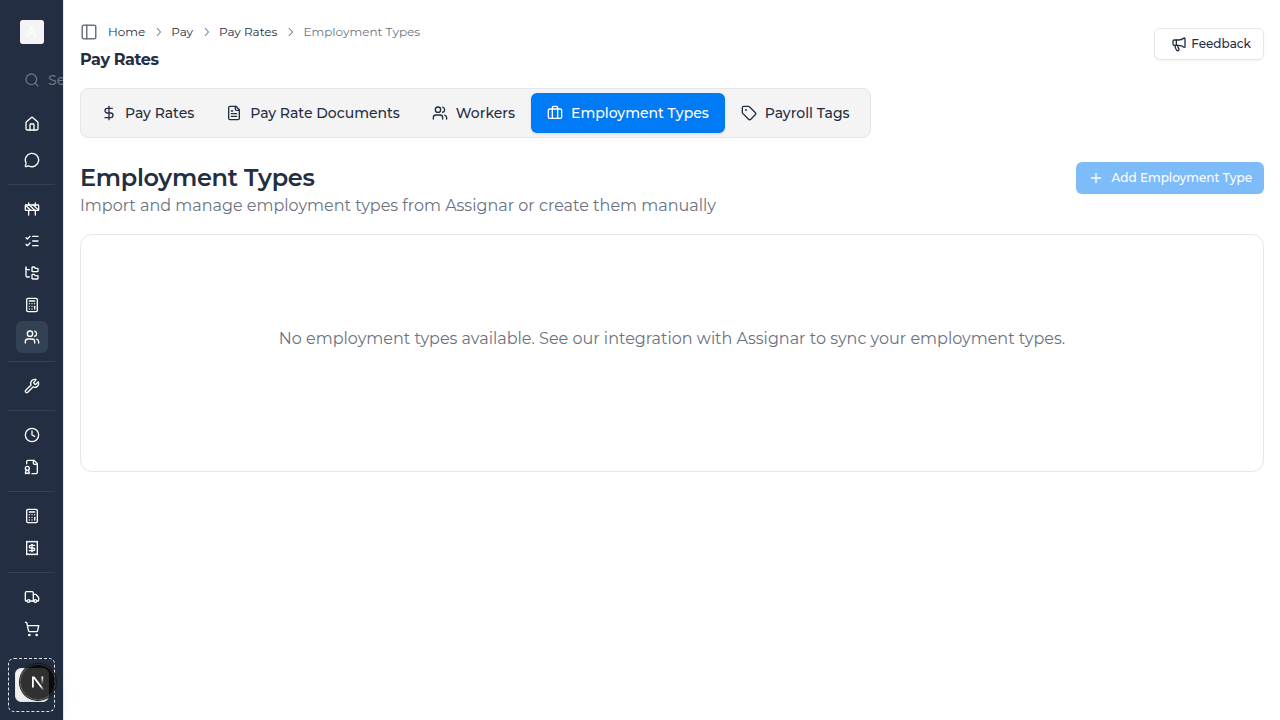Open the shopping cart icon
The image size is (1280, 720).
(31, 629)
